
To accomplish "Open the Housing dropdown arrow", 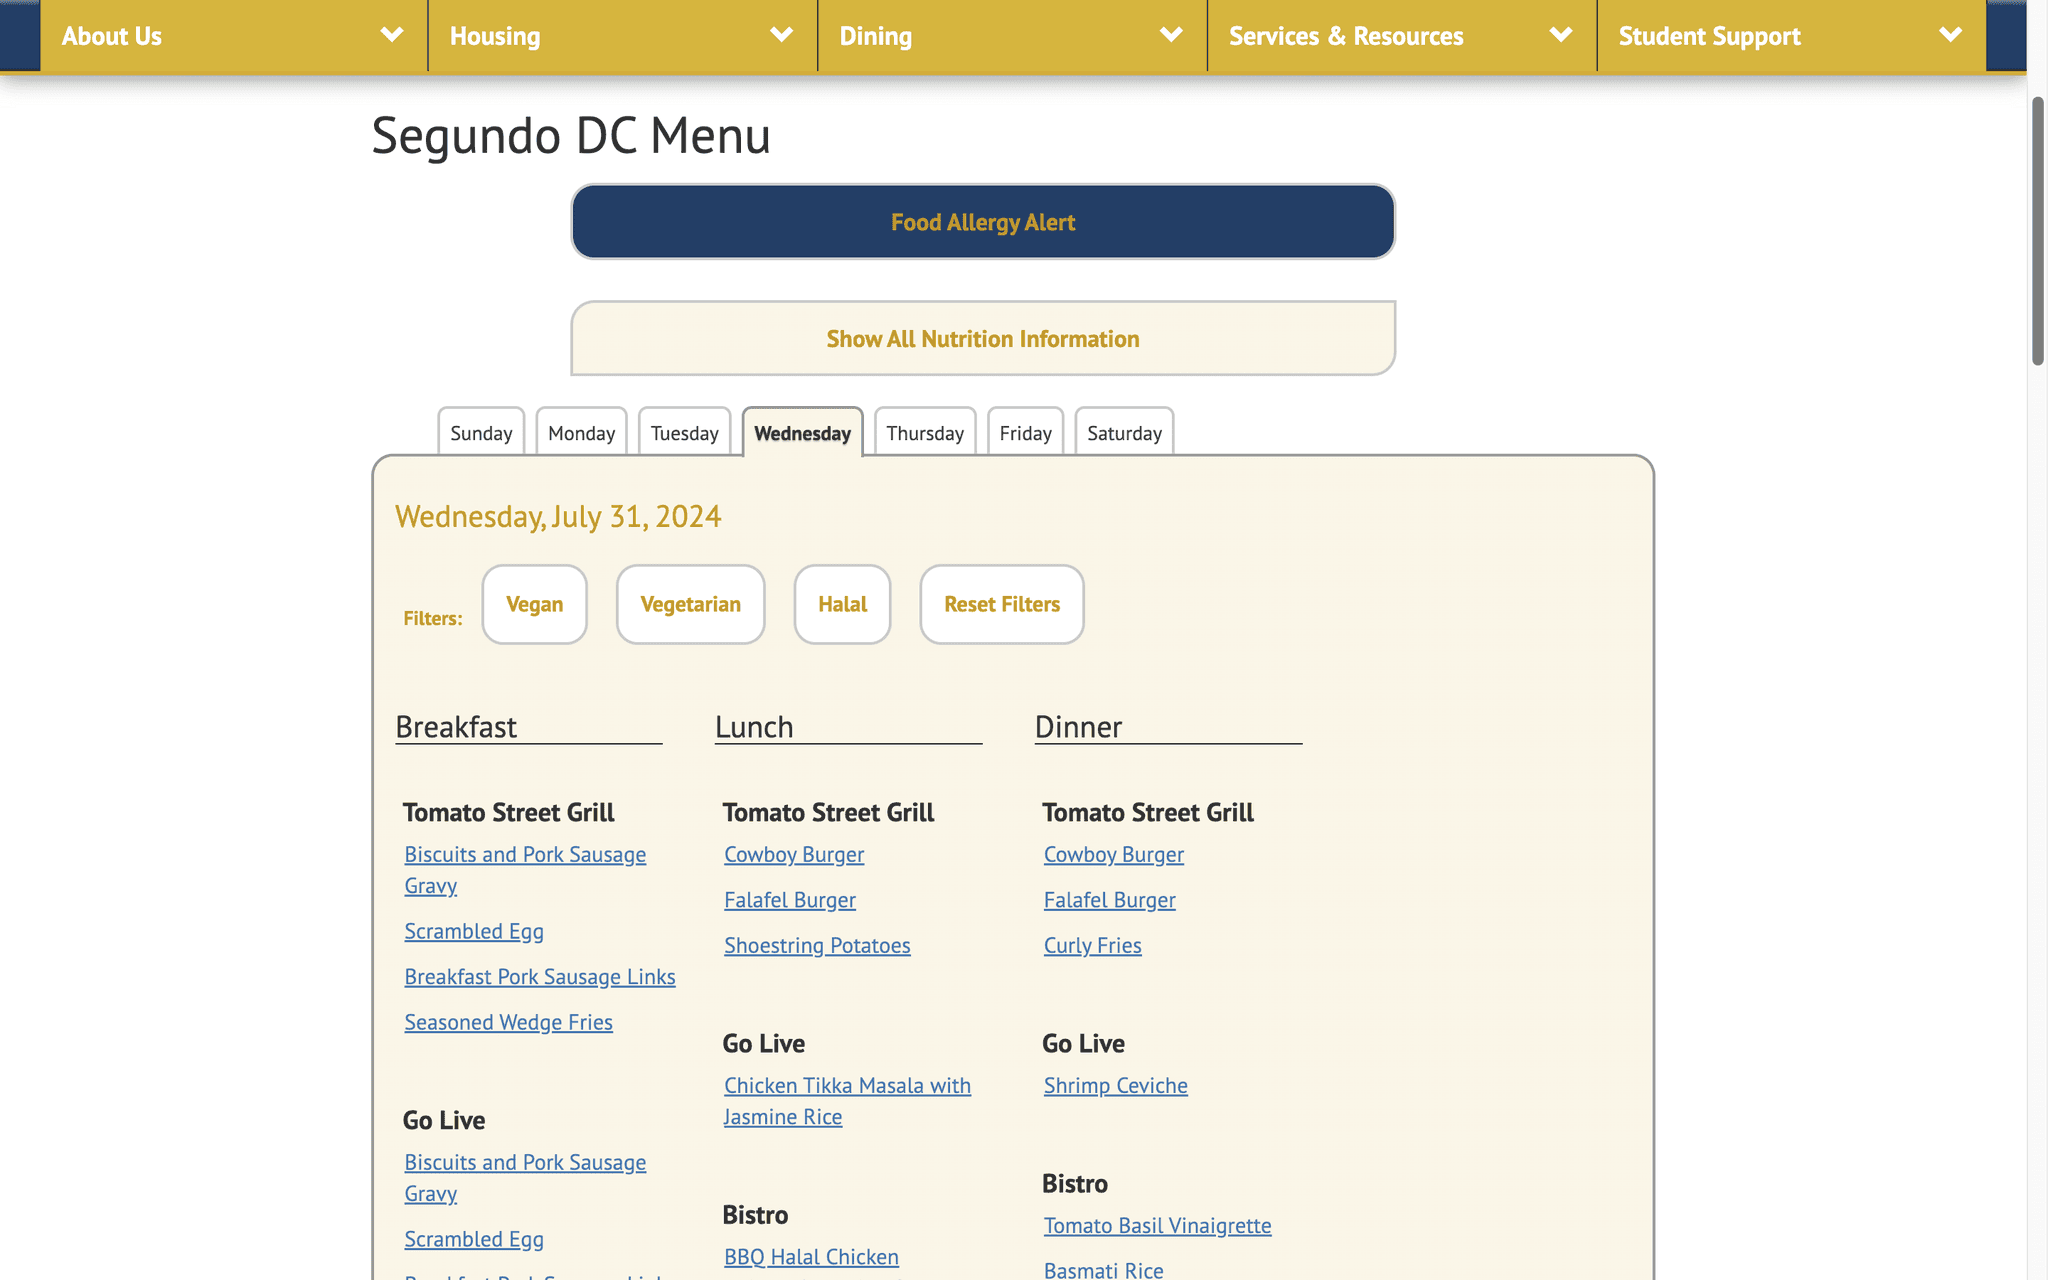I will click(x=781, y=35).
